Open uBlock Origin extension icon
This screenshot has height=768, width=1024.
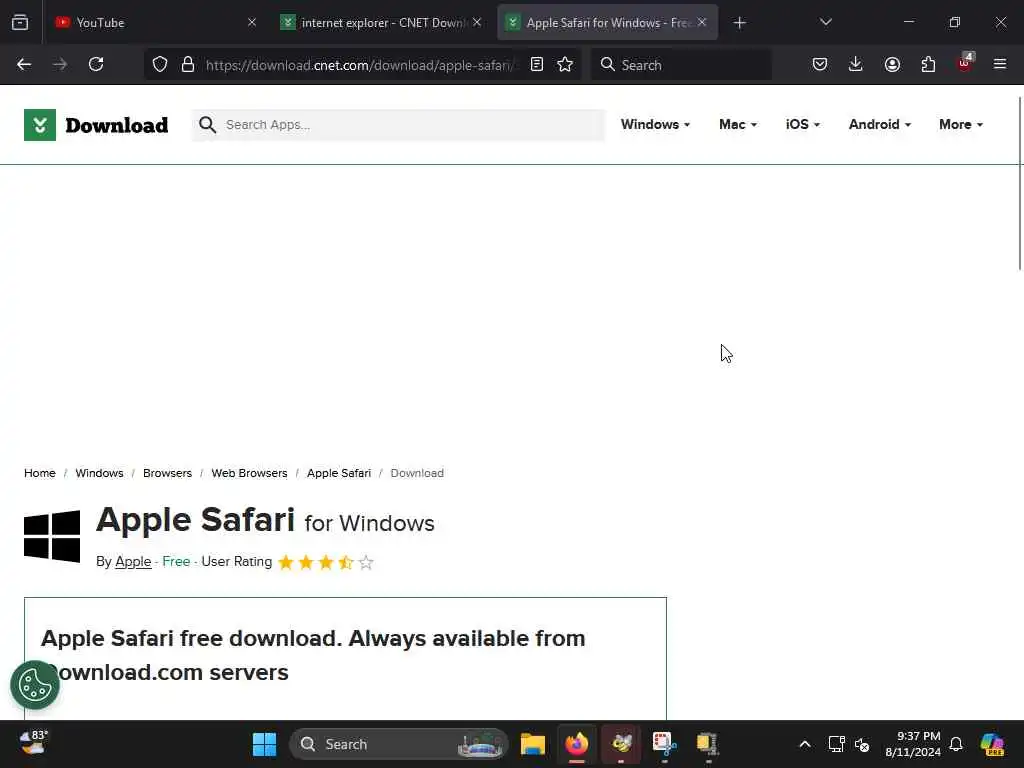(x=965, y=63)
